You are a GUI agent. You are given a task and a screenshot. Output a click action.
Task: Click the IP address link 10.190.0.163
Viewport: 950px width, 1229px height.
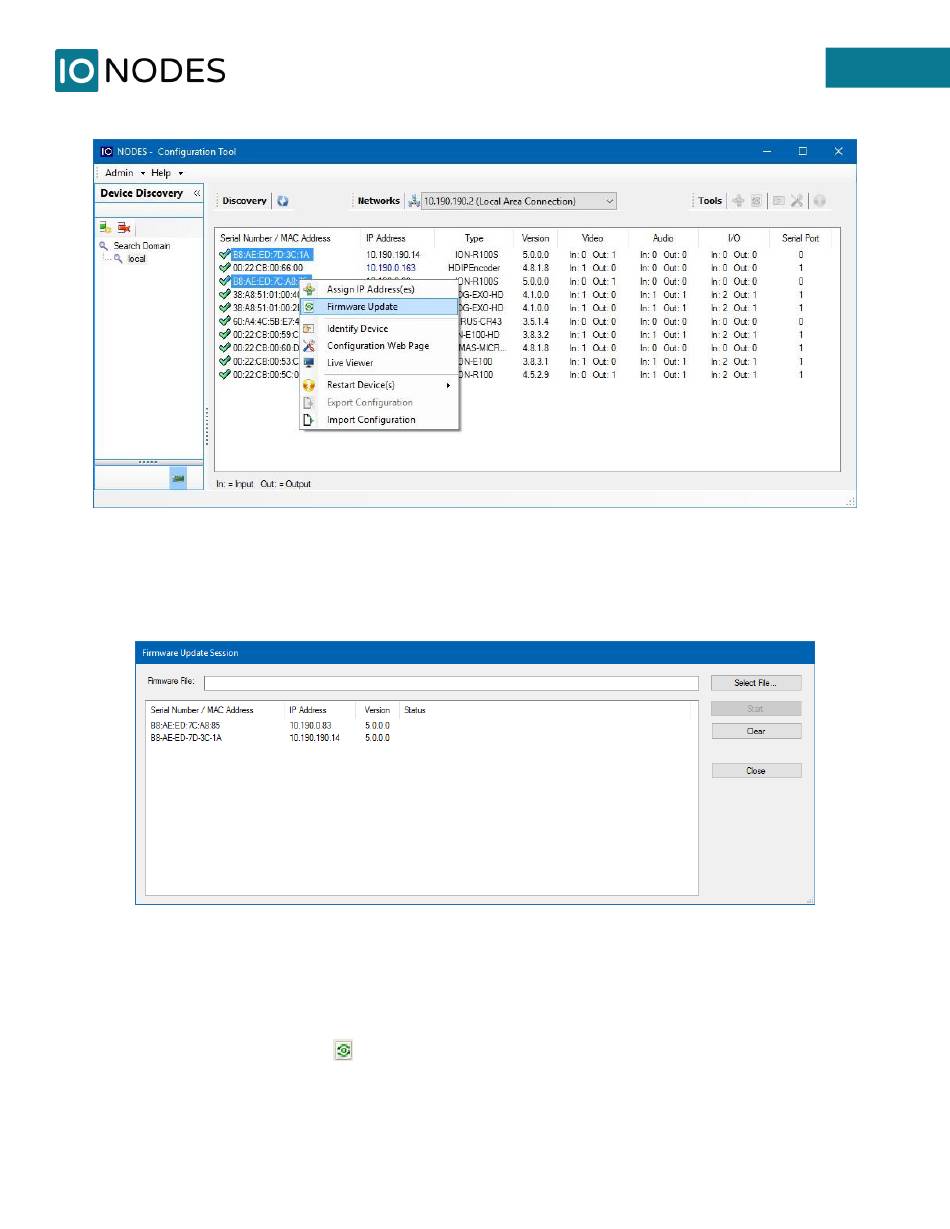(x=391, y=268)
